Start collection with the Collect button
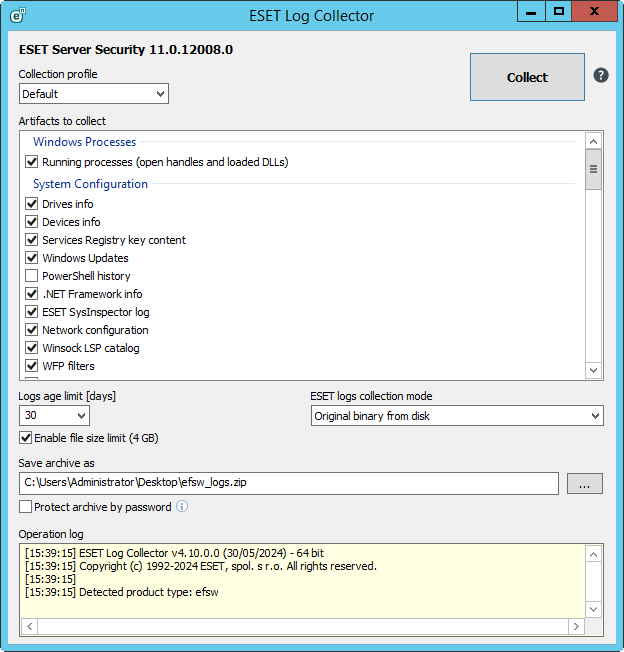This screenshot has width=624, height=652. (x=527, y=77)
